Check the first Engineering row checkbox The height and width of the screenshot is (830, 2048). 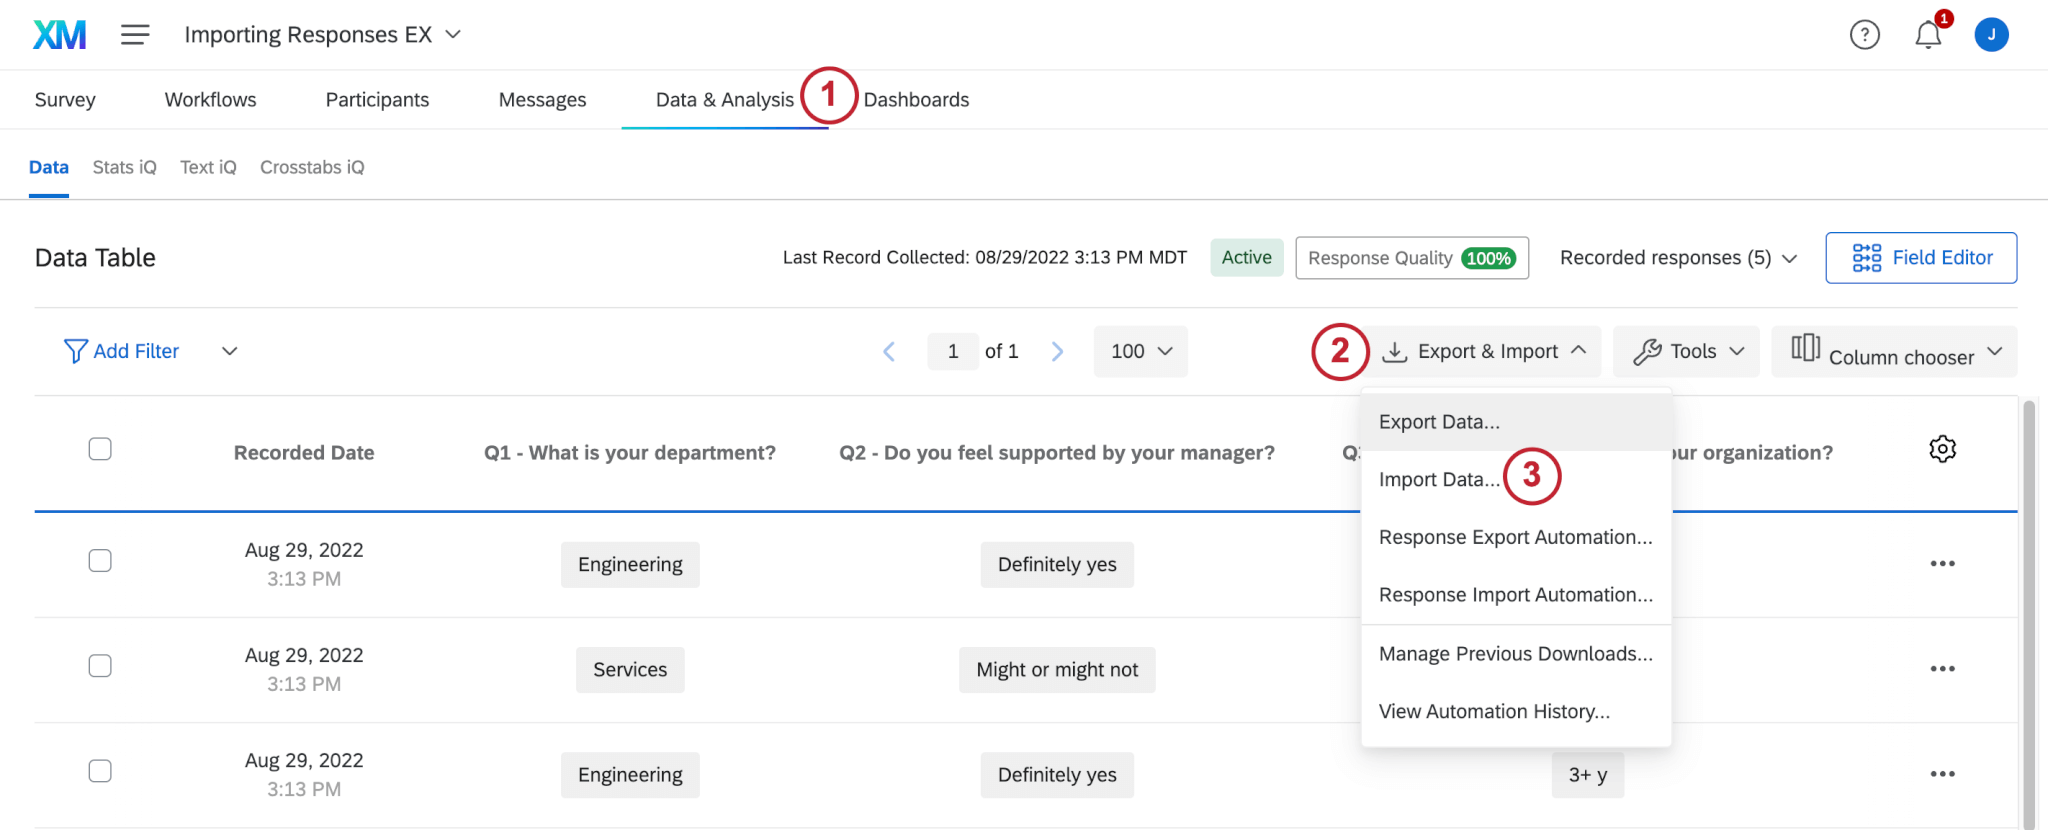(x=100, y=561)
